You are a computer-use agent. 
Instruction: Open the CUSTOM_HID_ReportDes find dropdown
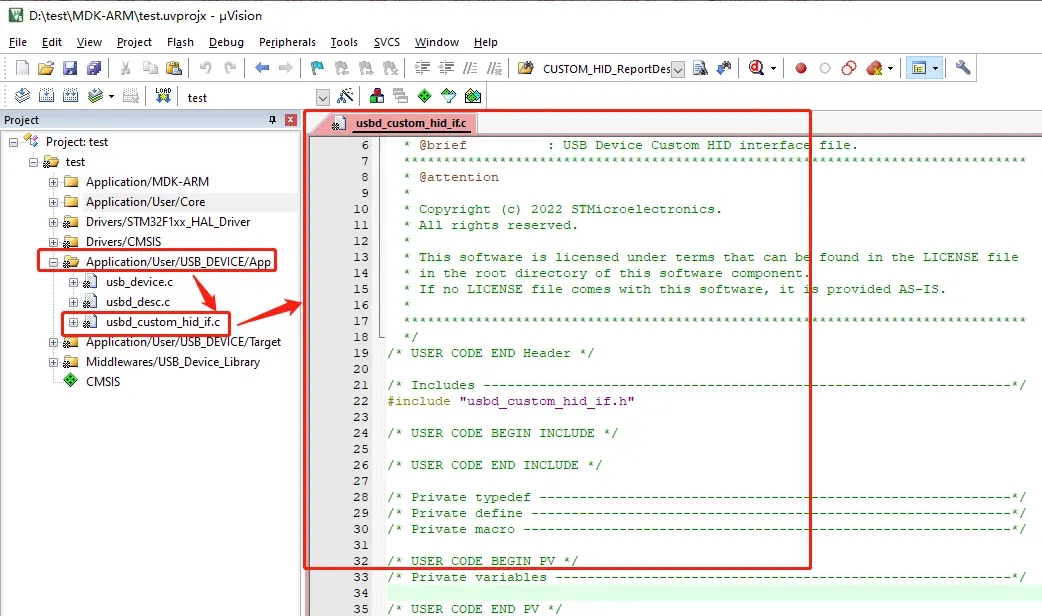click(x=678, y=69)
